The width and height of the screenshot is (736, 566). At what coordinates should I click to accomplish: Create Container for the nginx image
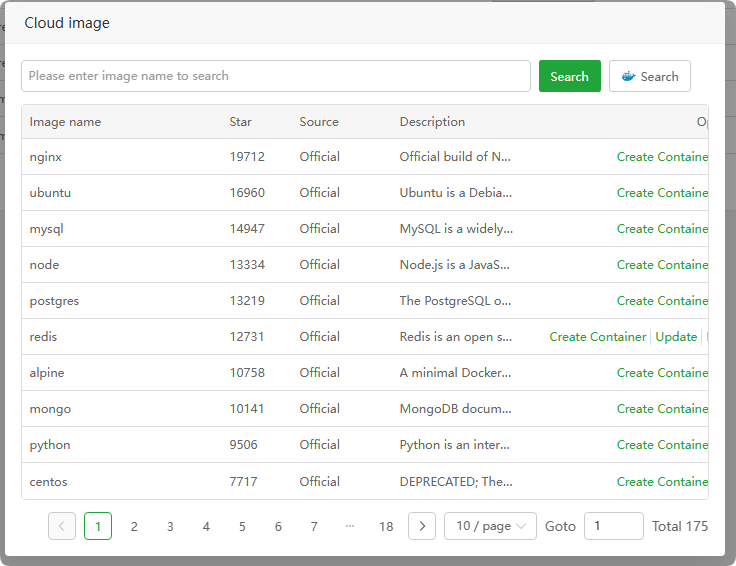[662, 157]
